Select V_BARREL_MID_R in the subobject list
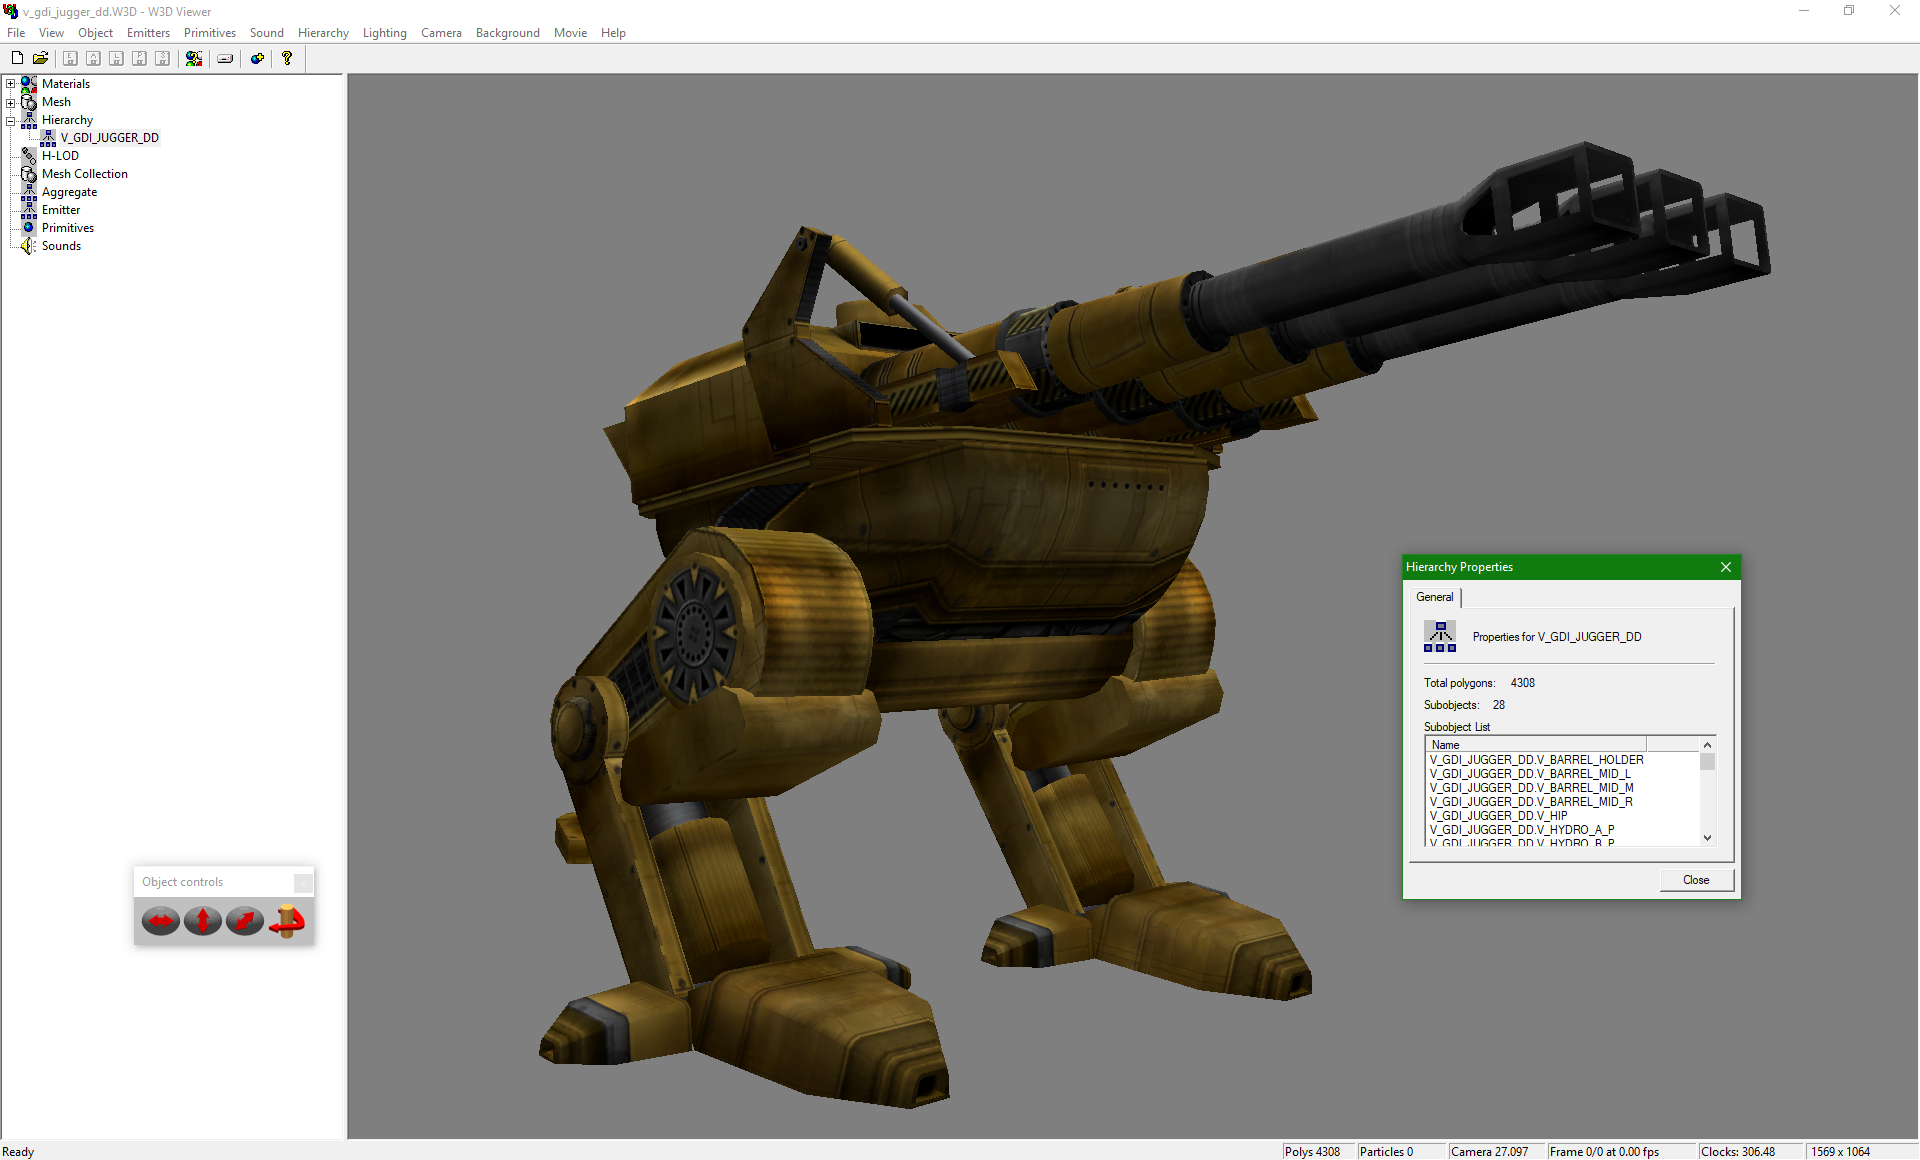1920x1160 pixels. (x=1531, y=802)
